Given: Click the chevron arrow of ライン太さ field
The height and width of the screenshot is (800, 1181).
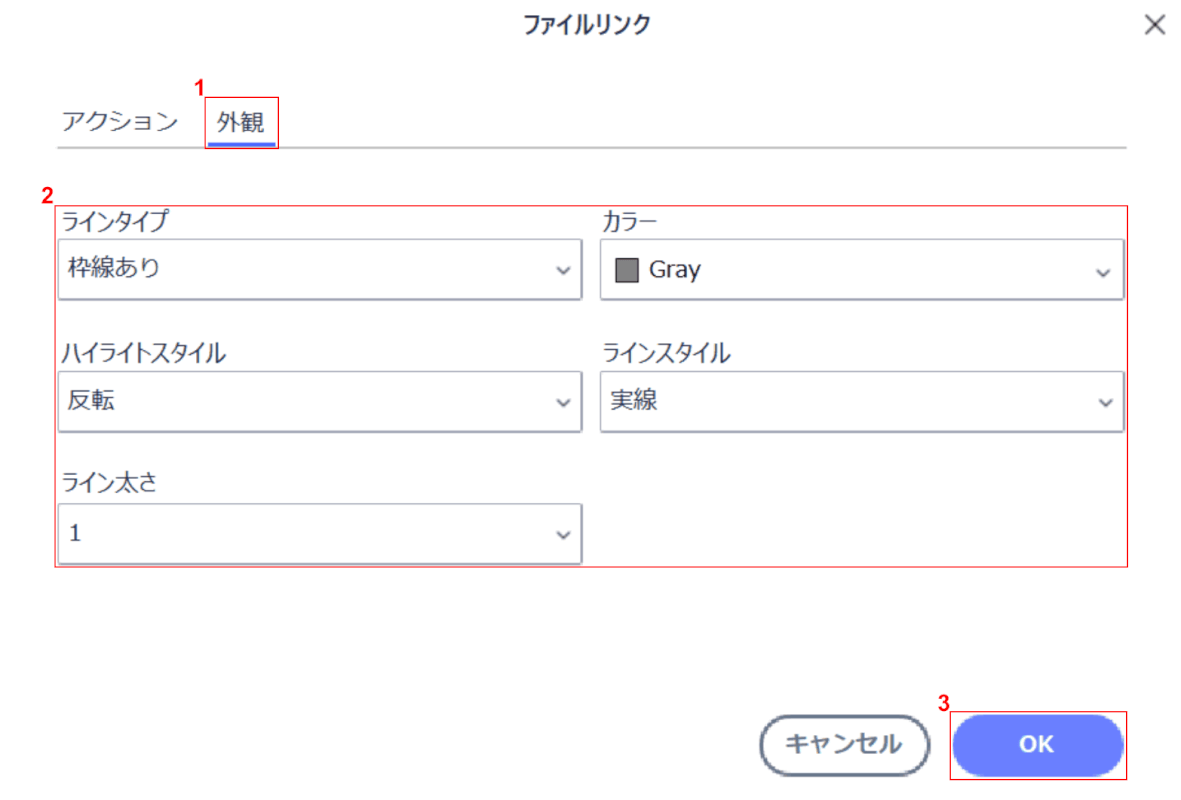Looking at the screenshot, I should tap(563, 535).
